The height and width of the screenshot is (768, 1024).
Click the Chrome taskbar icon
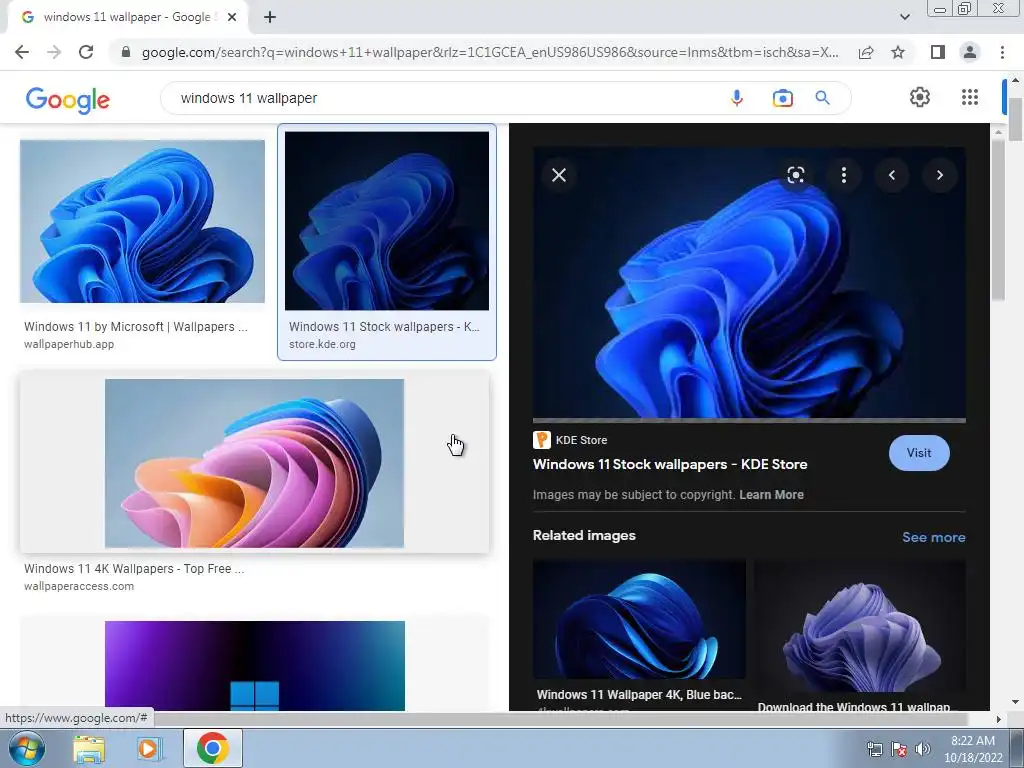tap(212, 748)
